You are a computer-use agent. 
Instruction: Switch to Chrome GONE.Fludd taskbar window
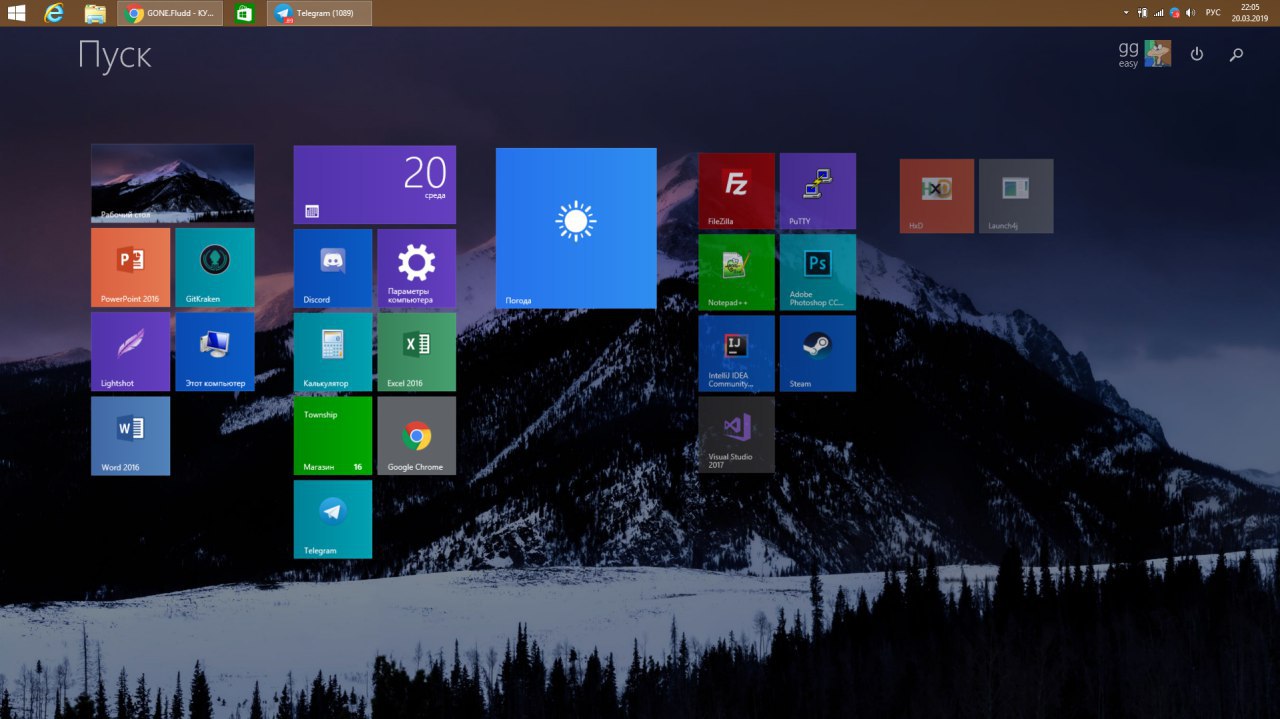click(170, 13)
